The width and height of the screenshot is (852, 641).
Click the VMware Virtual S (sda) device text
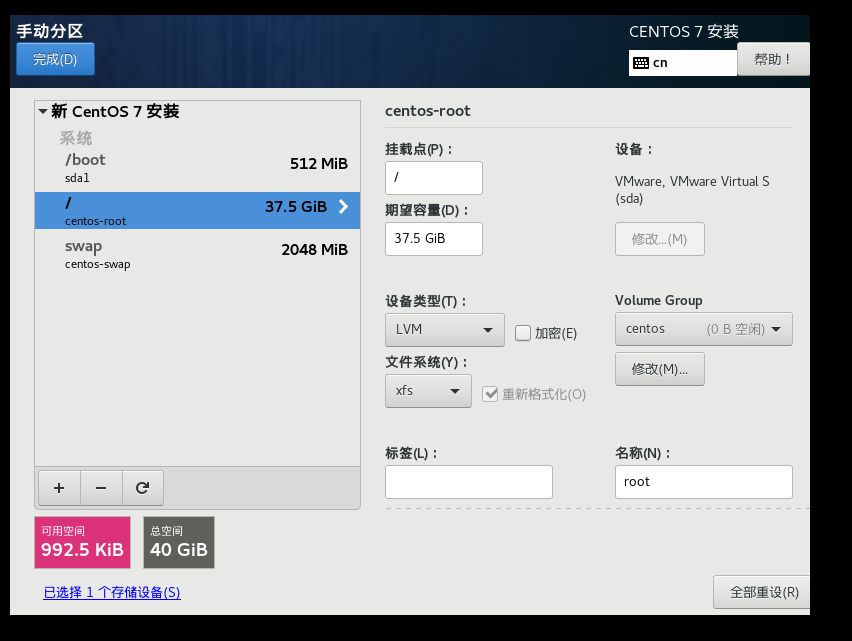tap(692, 190)
